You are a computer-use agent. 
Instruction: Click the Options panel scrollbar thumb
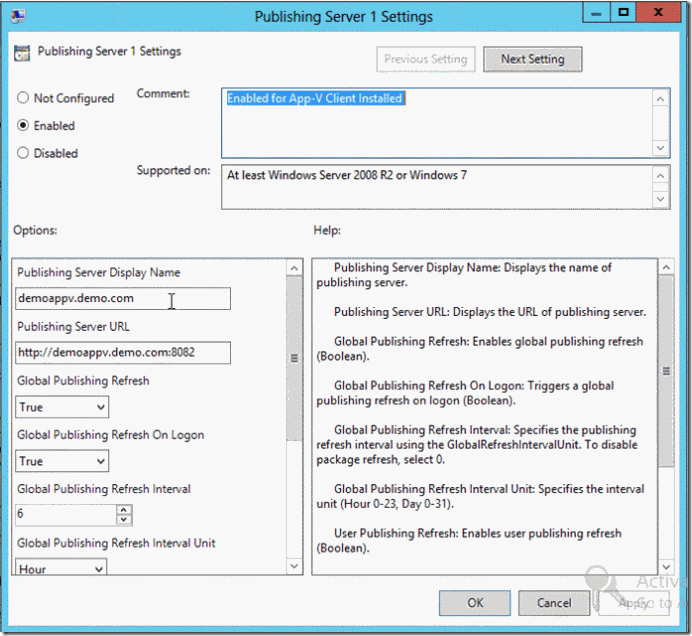(294, 358)
